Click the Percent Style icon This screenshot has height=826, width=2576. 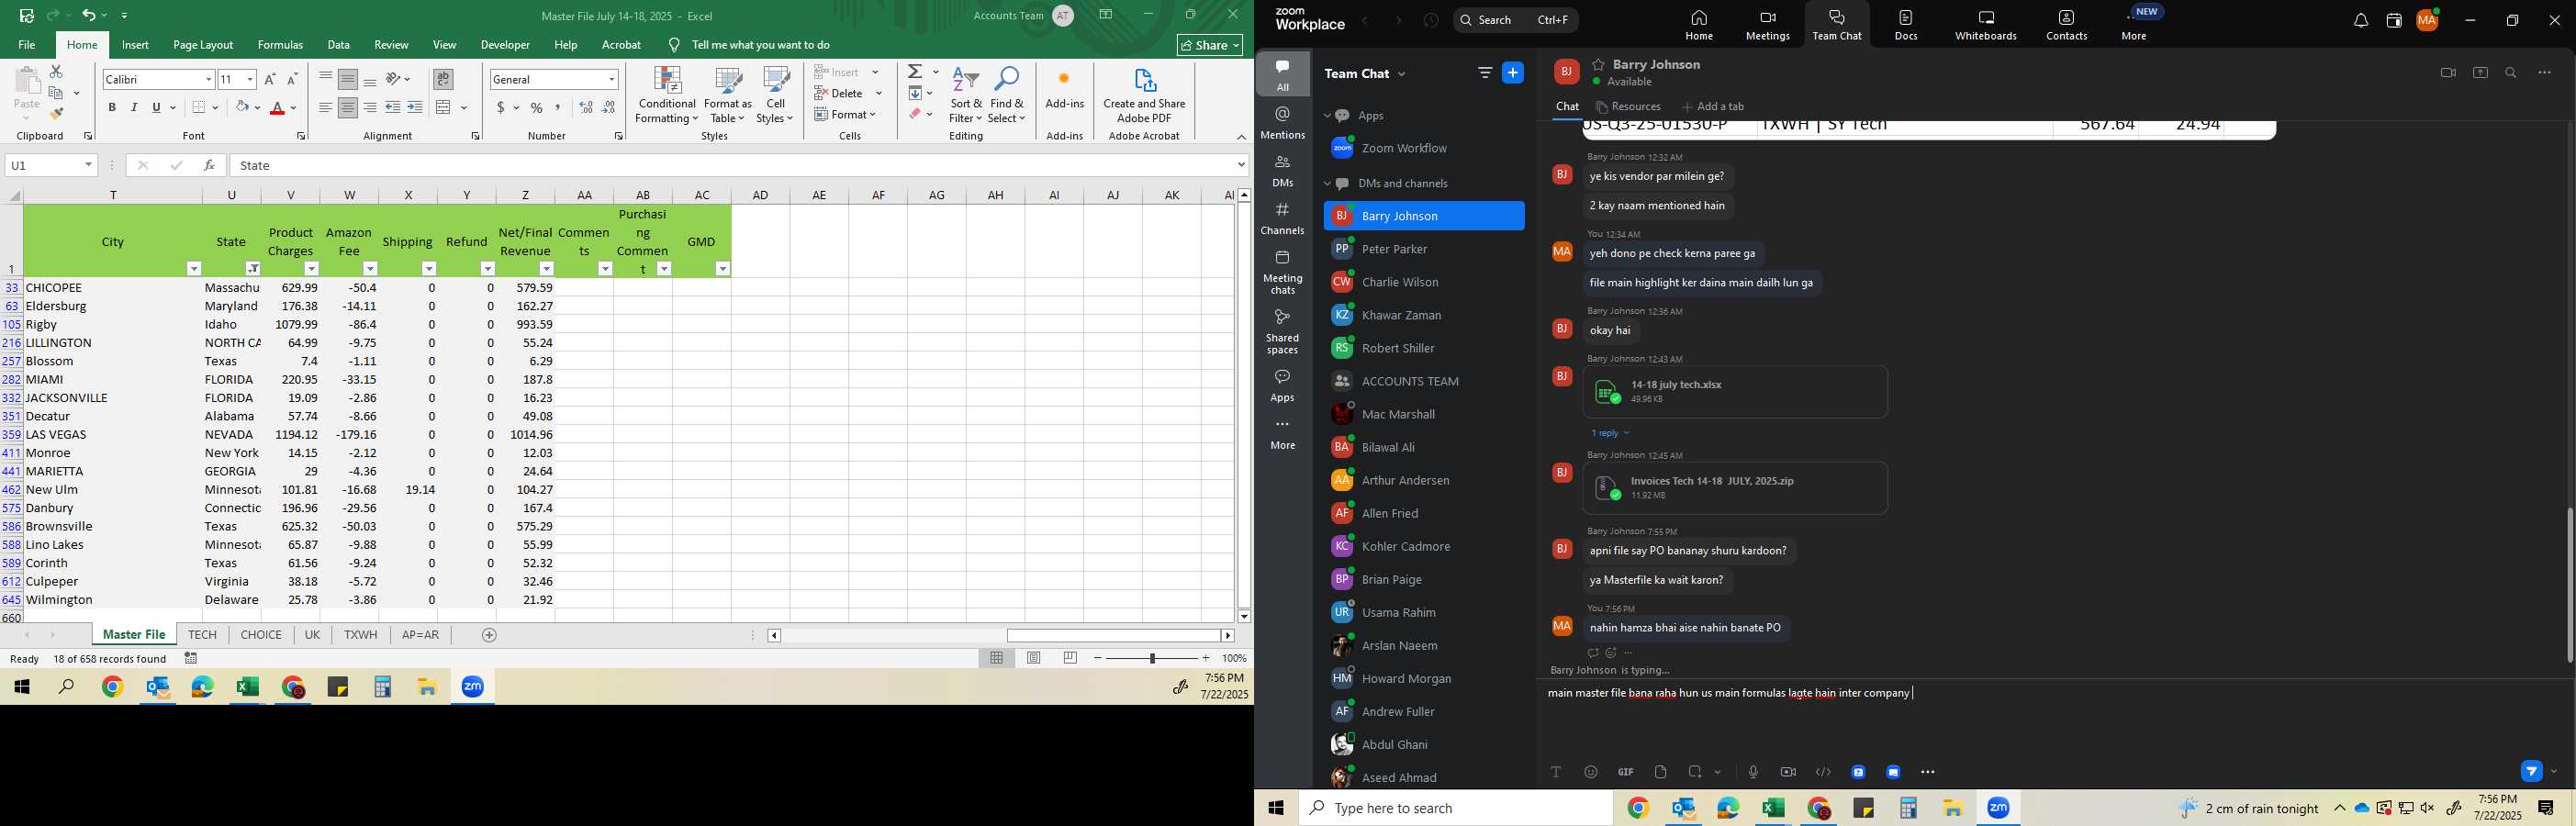(x=537, y=107)
